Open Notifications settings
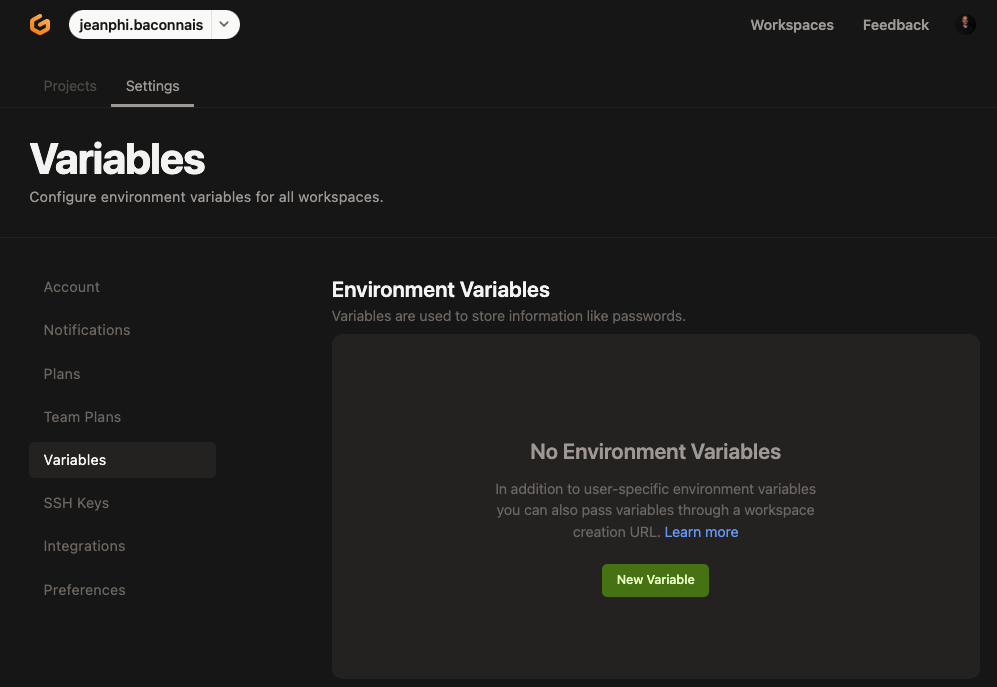This screenshot has width=997, height=687. tap(87, 330)
